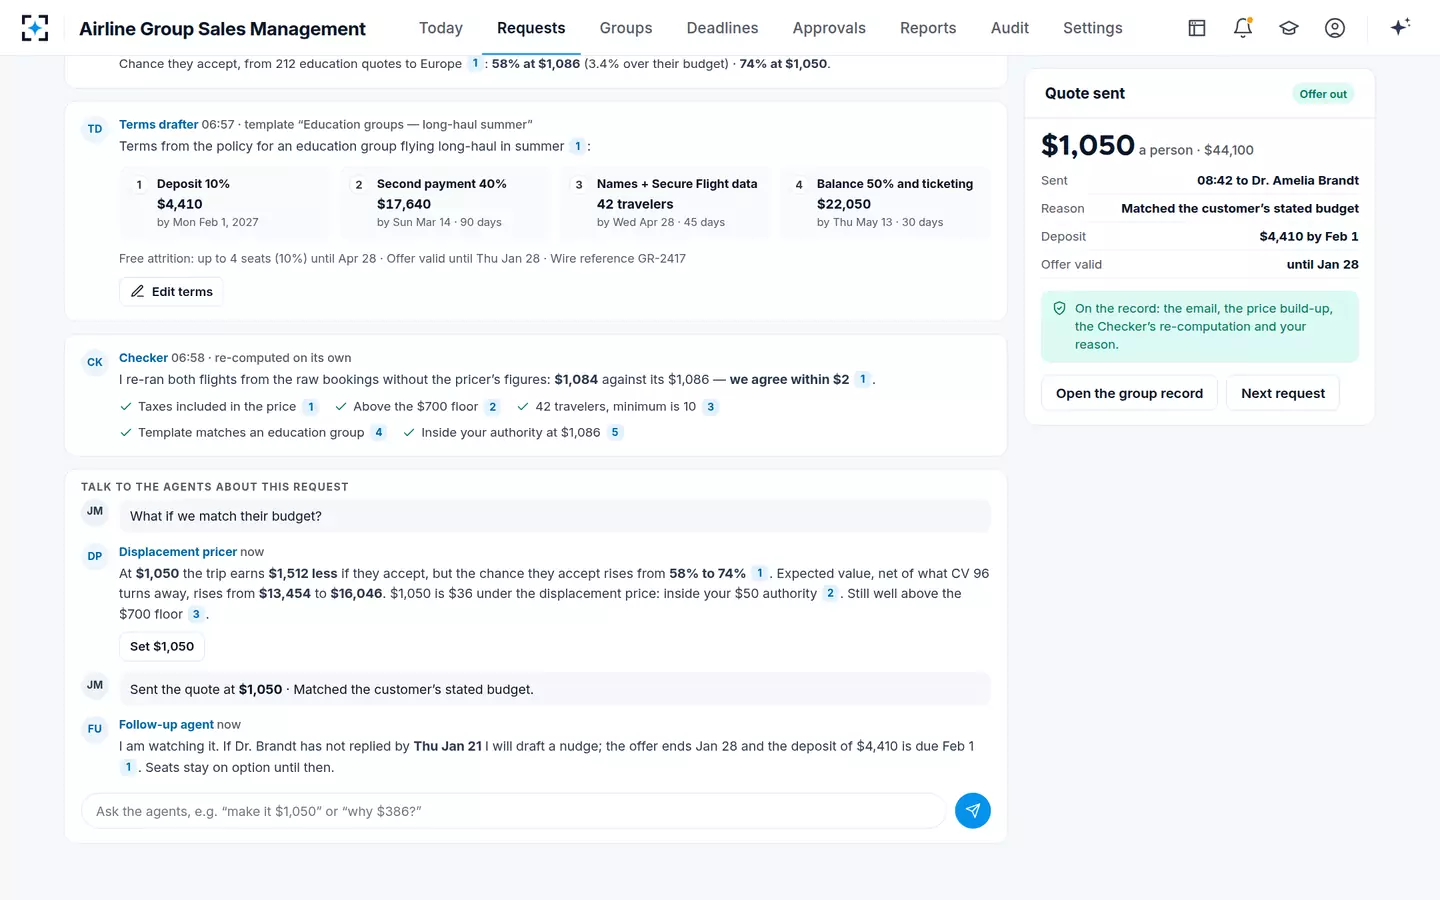Open the graduation cap training icon

[1289, 28]
